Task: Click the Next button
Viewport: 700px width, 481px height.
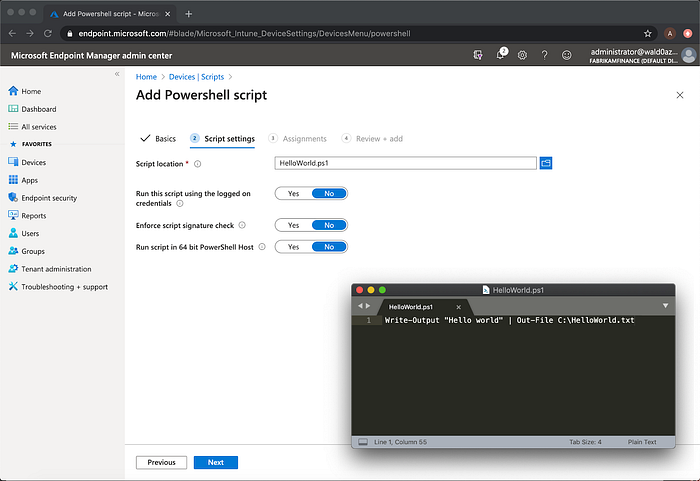Action: pyautogui.click(x=216, y=462)
